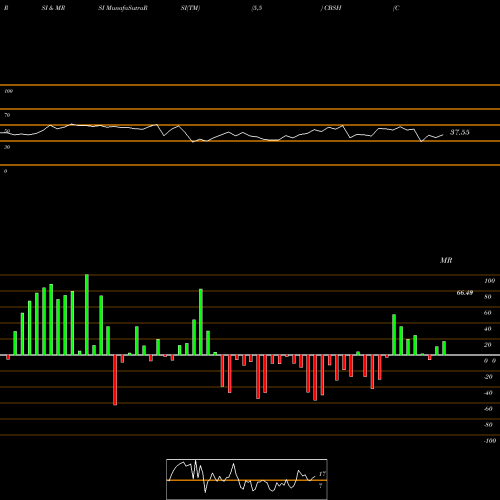Click the MRSI value 66.49
This screenshot has height=500, width=500.
point(465,293)
